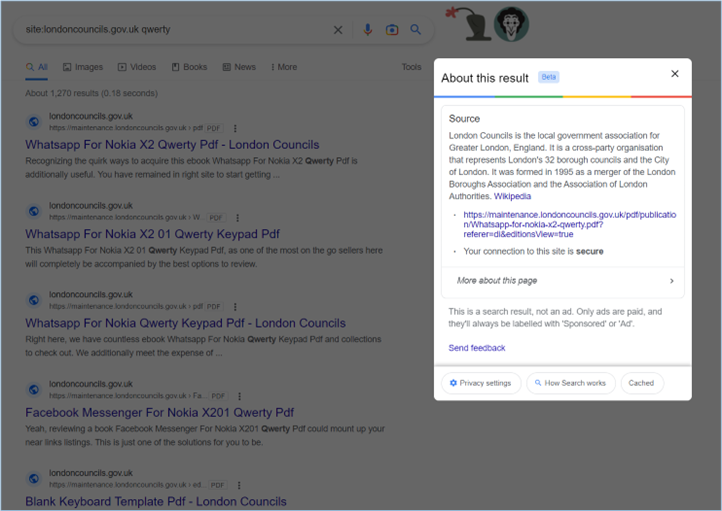Open Privacy settings button
Screen dimensions: 722x511
click(480, 383)
